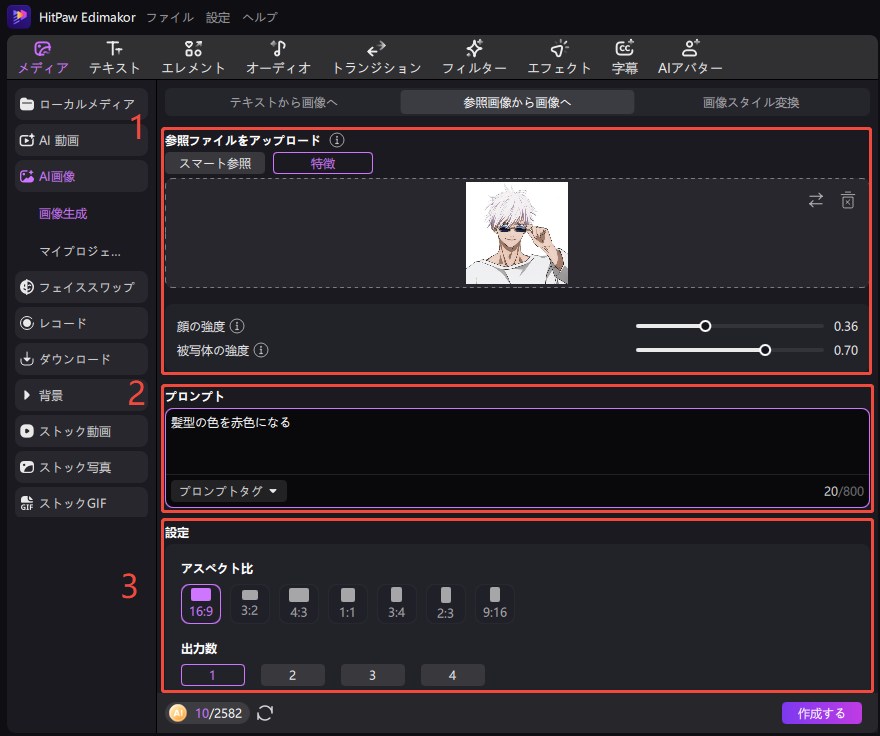This screenshot has width=880, height=736.
Task: Delete the uploaded reference image
Action: pos(847,200)
